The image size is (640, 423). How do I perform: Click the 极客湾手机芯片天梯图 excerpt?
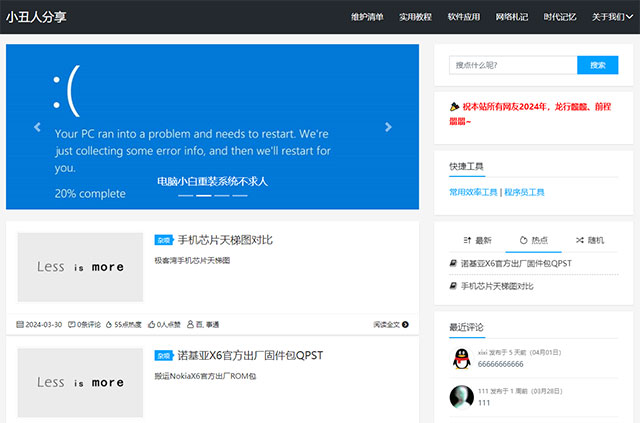coord(192,260)
